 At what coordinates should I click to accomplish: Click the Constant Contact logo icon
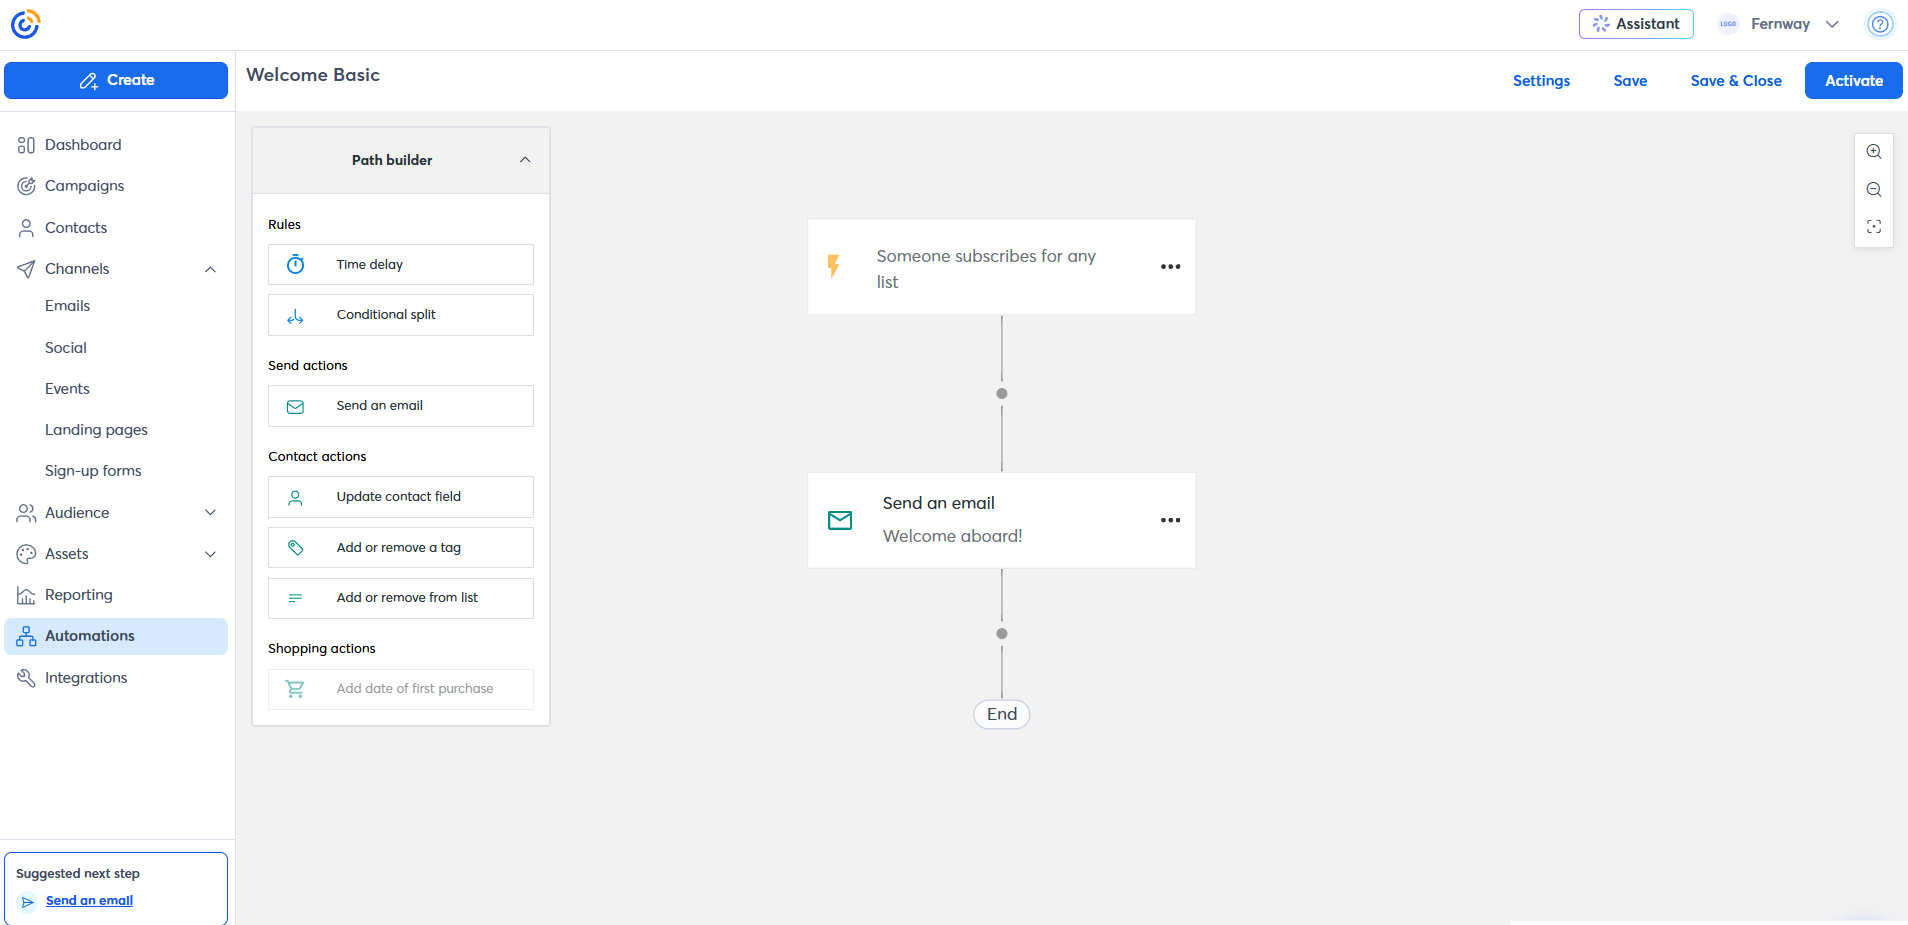tap(25, 24)
